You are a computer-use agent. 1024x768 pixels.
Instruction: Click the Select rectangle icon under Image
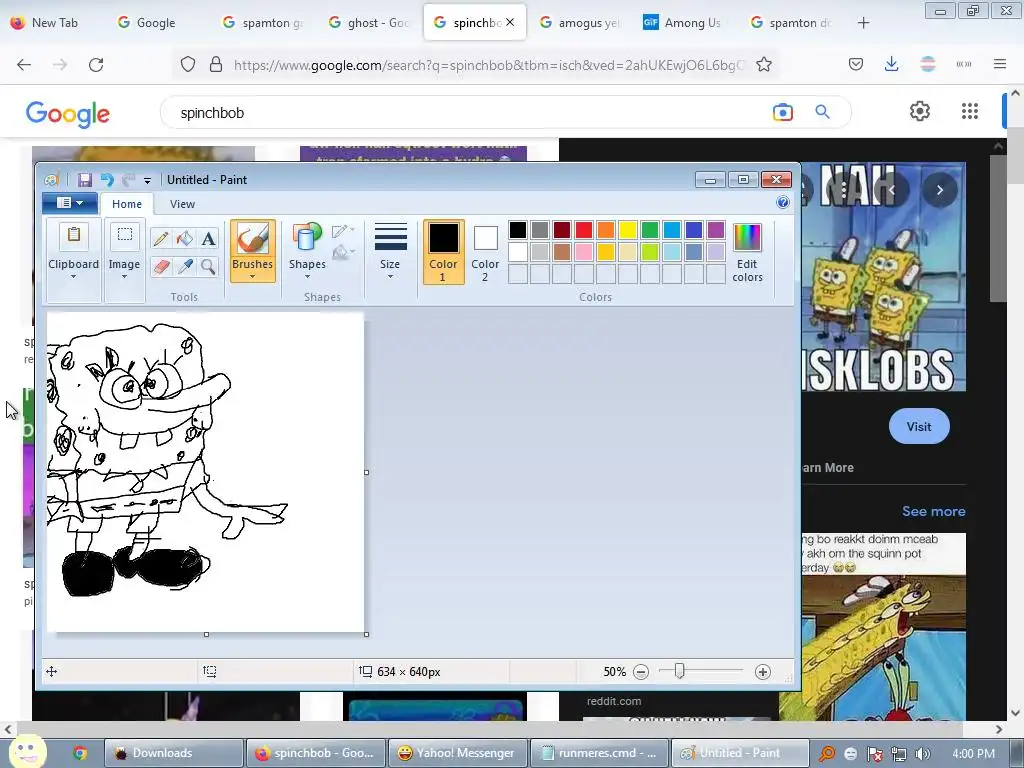pyautogui.click(x=124, y=234)
